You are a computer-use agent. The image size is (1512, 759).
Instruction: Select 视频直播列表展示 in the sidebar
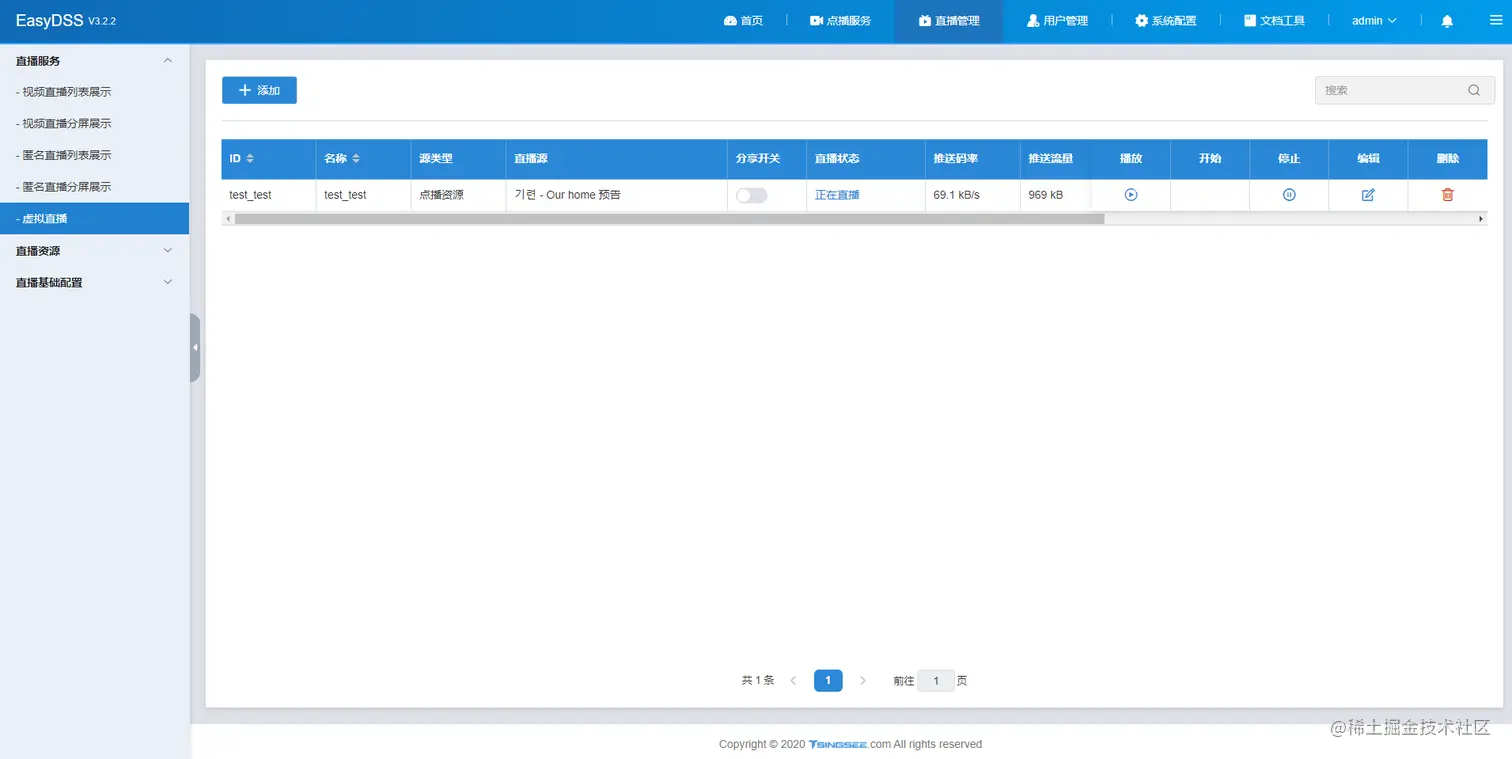[x=94, y=92]
